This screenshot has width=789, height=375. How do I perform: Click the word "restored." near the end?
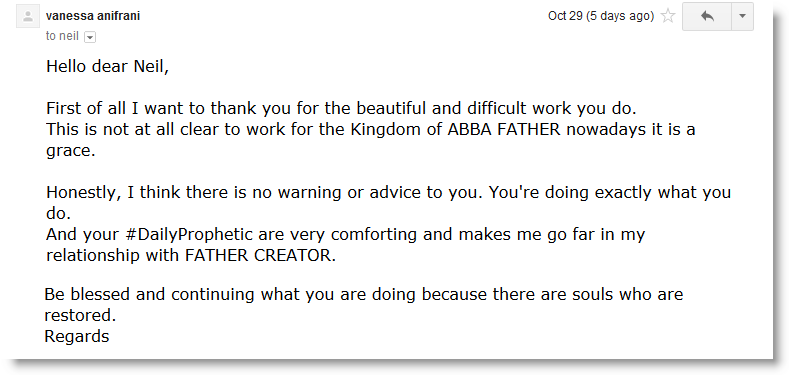click(80, 315)
